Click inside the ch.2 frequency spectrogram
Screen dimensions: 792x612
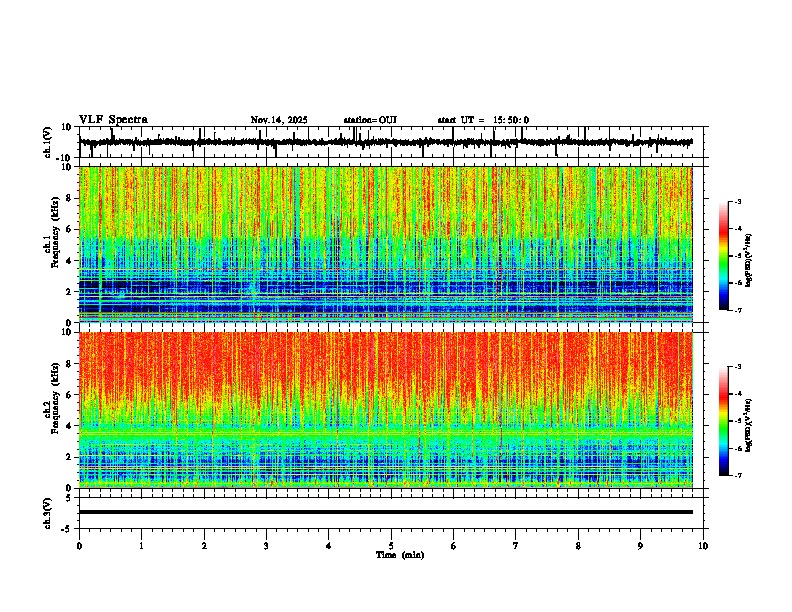pyautogui.click(x=386, y=410)
